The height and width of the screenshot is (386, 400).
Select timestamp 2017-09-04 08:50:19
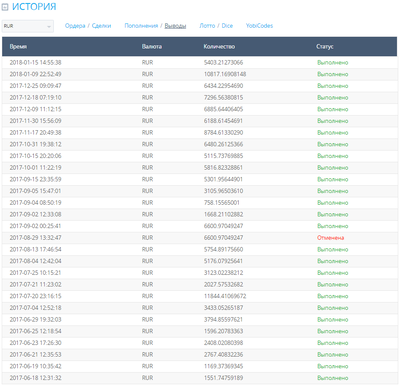[35, 203]
